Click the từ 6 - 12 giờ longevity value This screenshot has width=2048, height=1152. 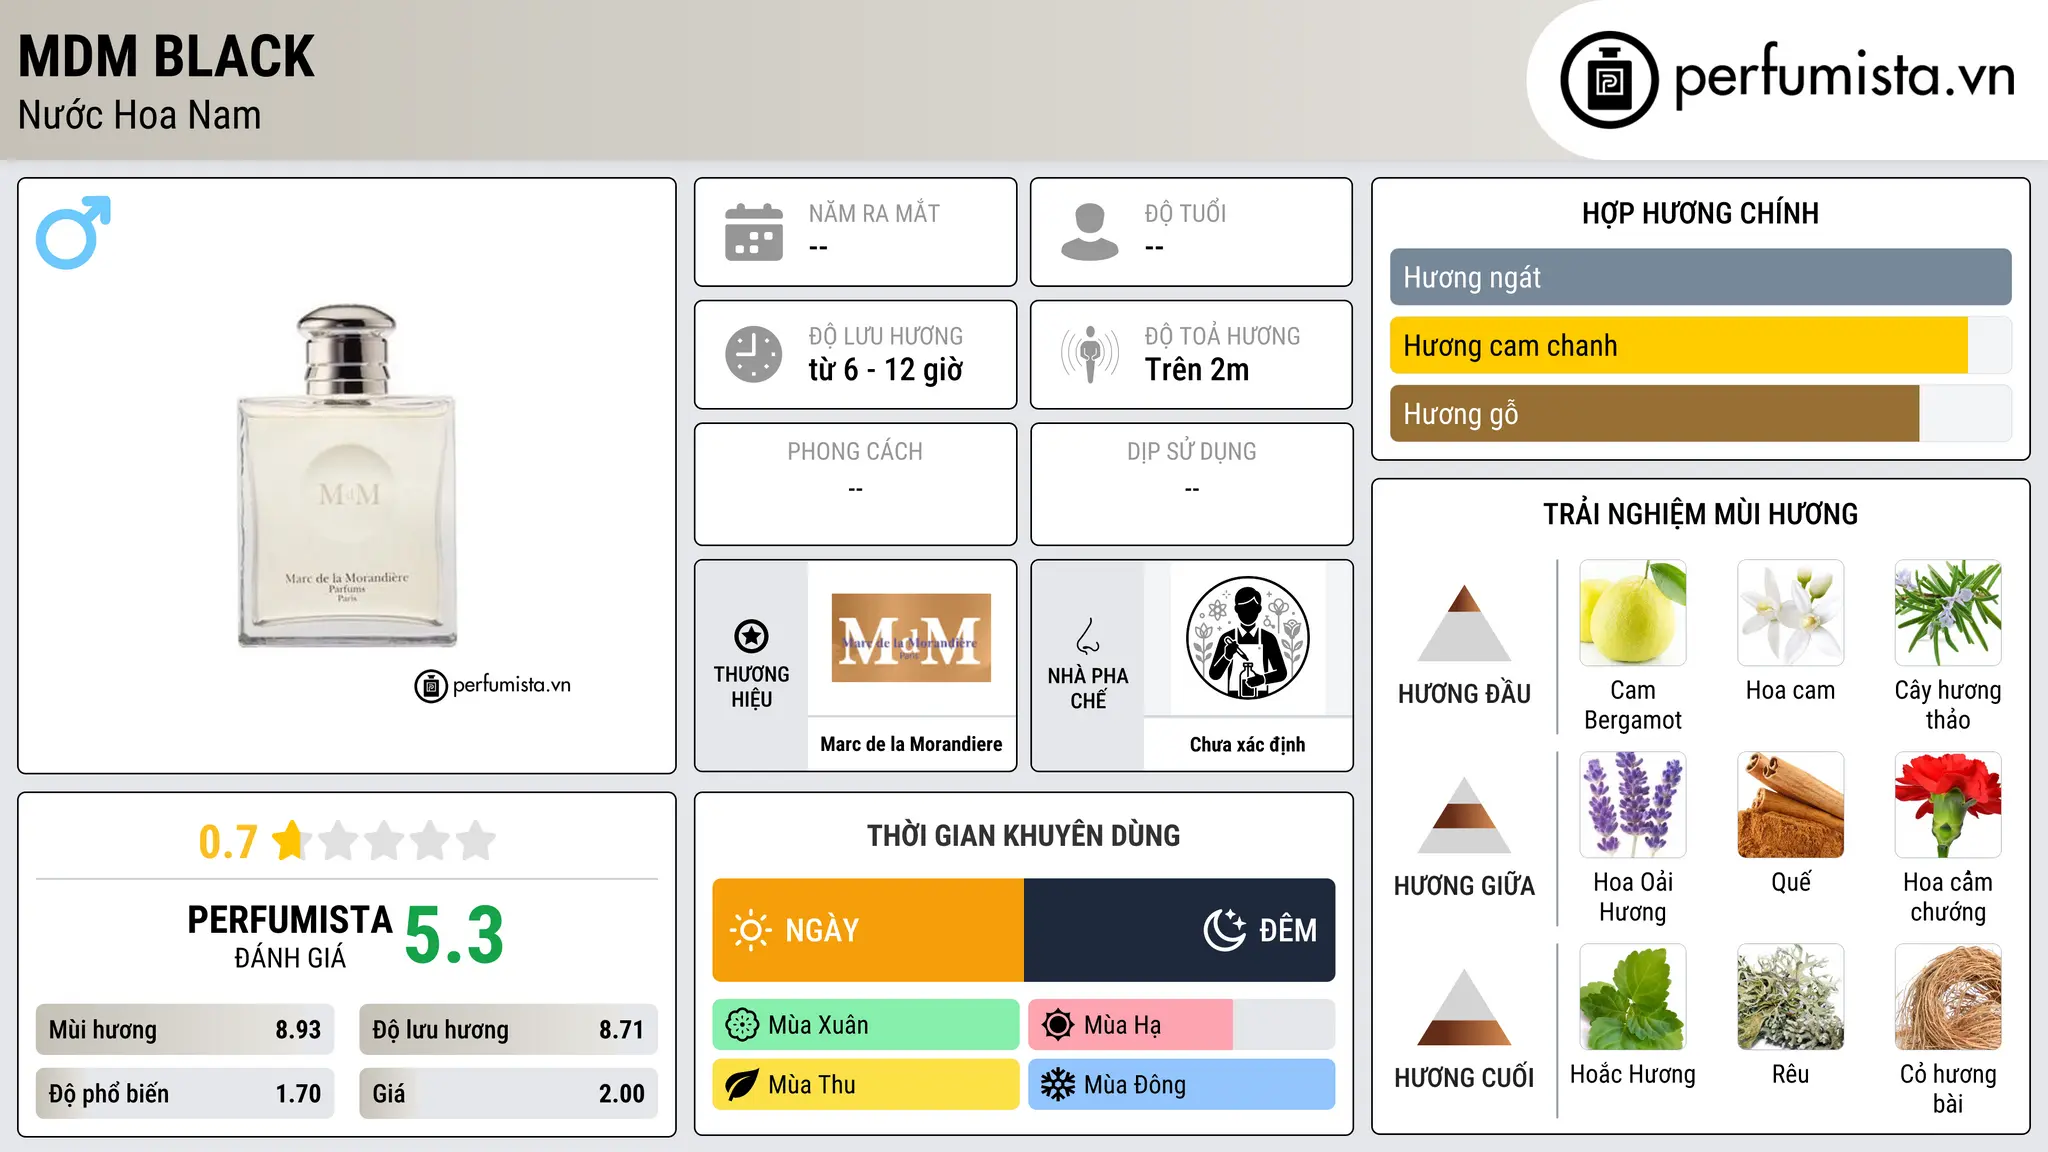(x=886, y=370)
